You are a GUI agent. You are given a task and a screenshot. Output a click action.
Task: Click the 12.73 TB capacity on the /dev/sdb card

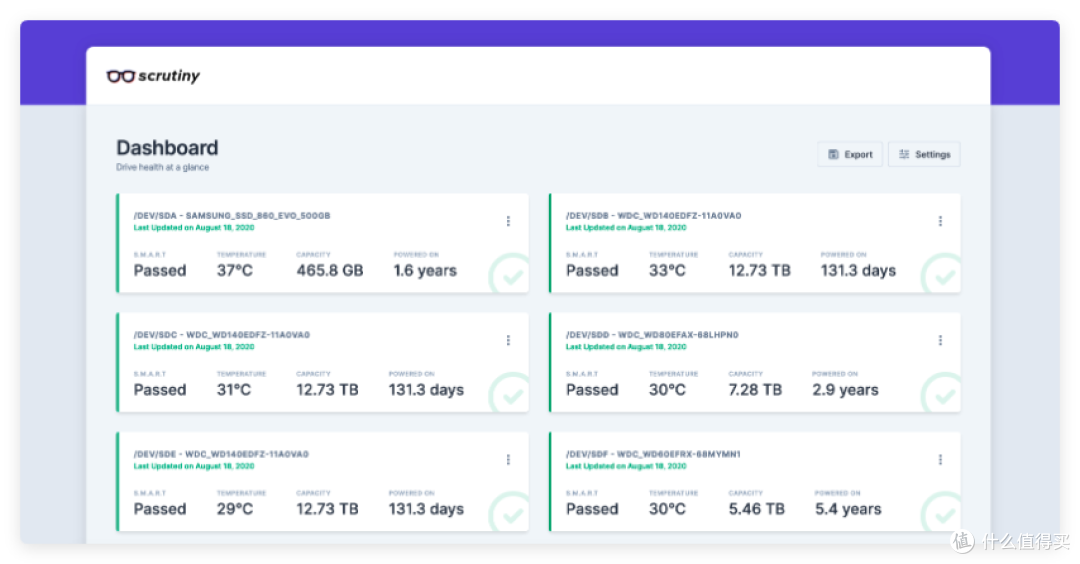pyautogui.click(x=760, y=271)
